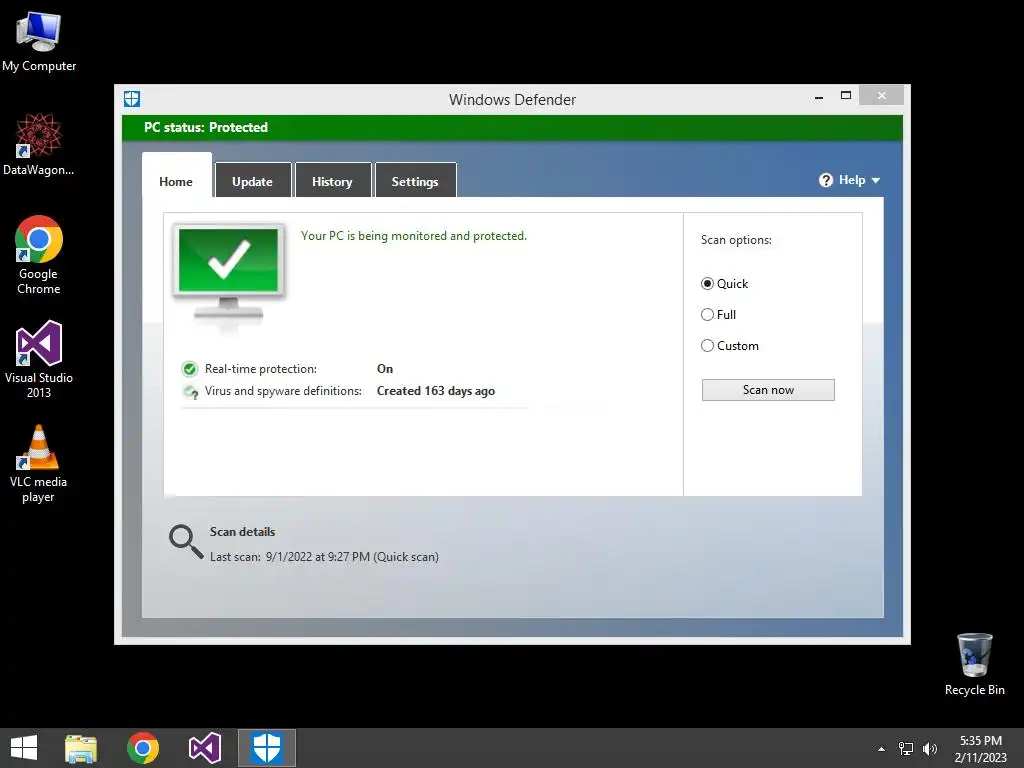Switch to the Update tab
The width and height of the screenshot is (1024, 768).
[x=253, y=180]
